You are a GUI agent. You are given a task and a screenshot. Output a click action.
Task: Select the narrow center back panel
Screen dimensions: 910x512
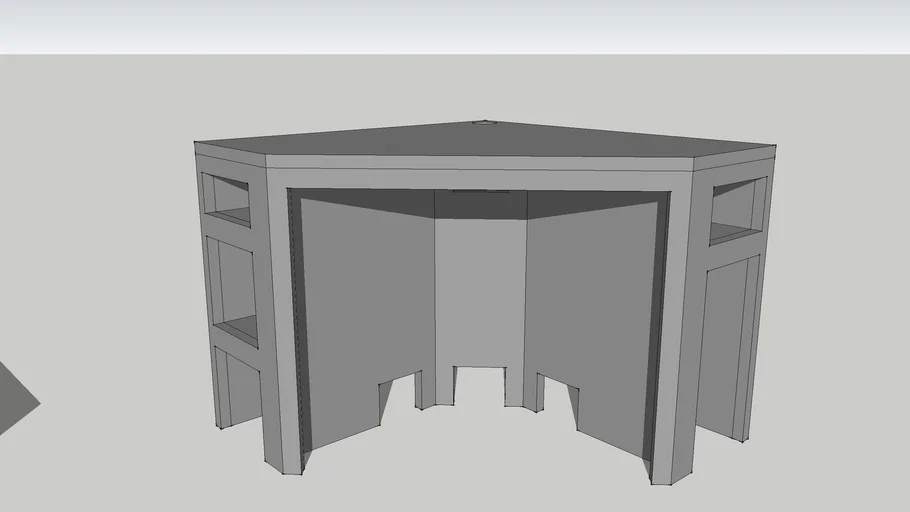click(x=480, y=290)
